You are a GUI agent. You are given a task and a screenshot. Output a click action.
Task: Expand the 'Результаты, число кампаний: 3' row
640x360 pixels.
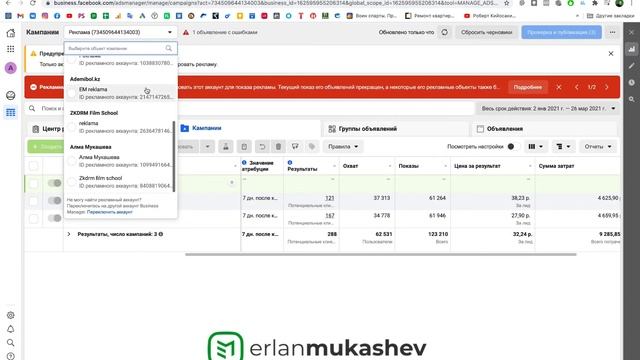(x=69, y=234)
